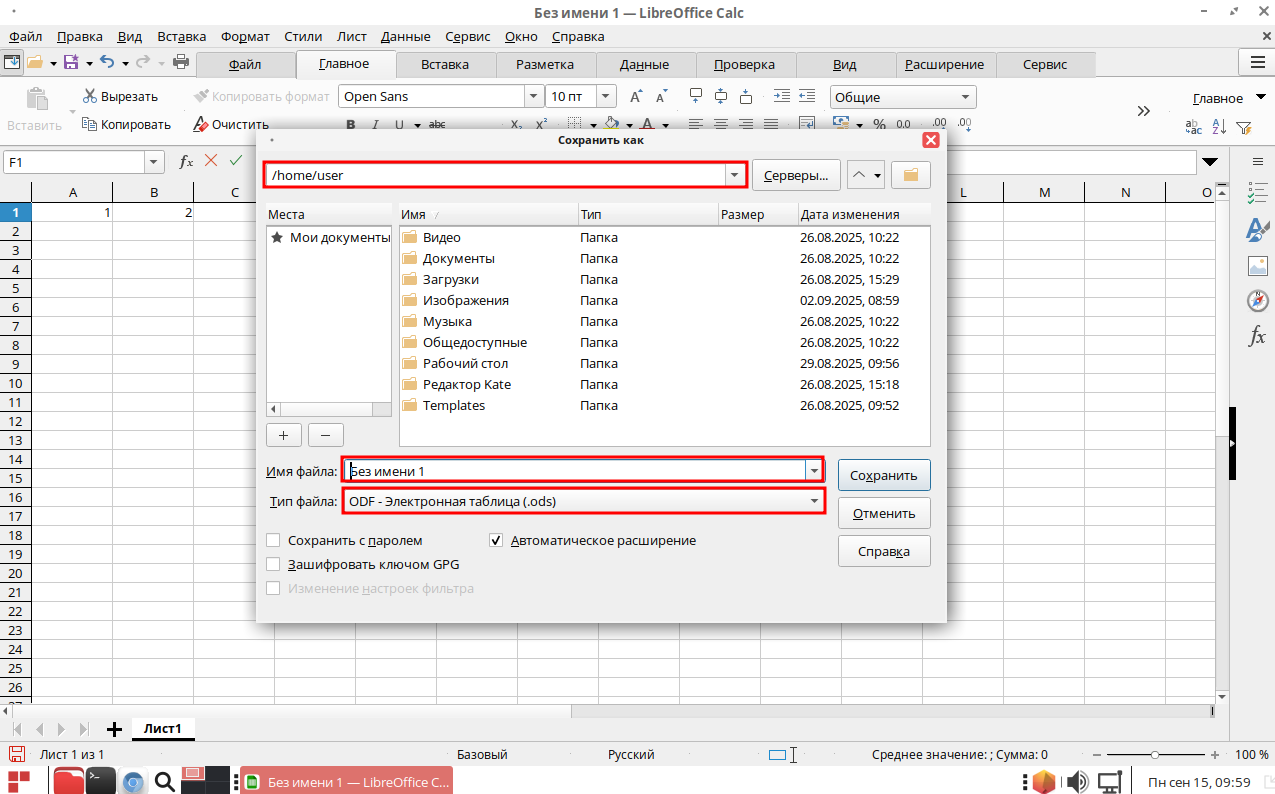The image size is (1275, 794).
Task: Enable Encrypt with GPG key checkbox
Action: [x=273, y=564]
